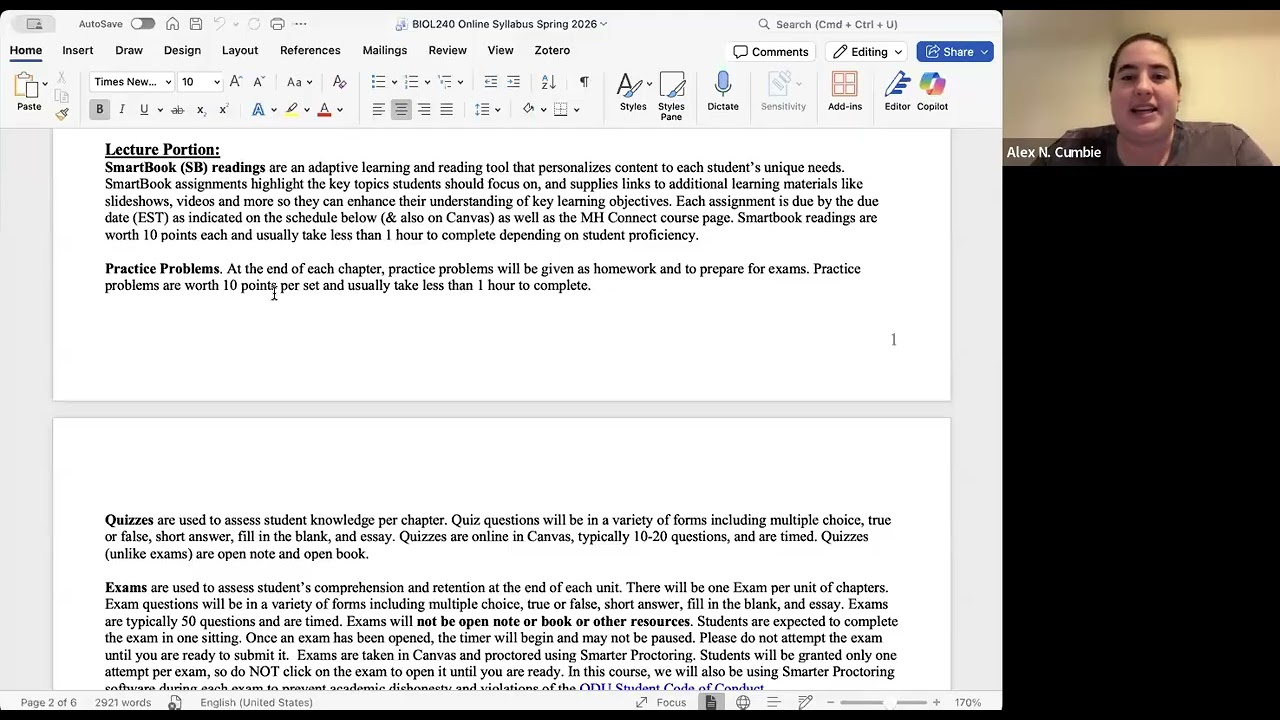This screenshot has width=1280, height=720.
Task: Cut selection with scissors icon
Action: click(x=62, y=78)
